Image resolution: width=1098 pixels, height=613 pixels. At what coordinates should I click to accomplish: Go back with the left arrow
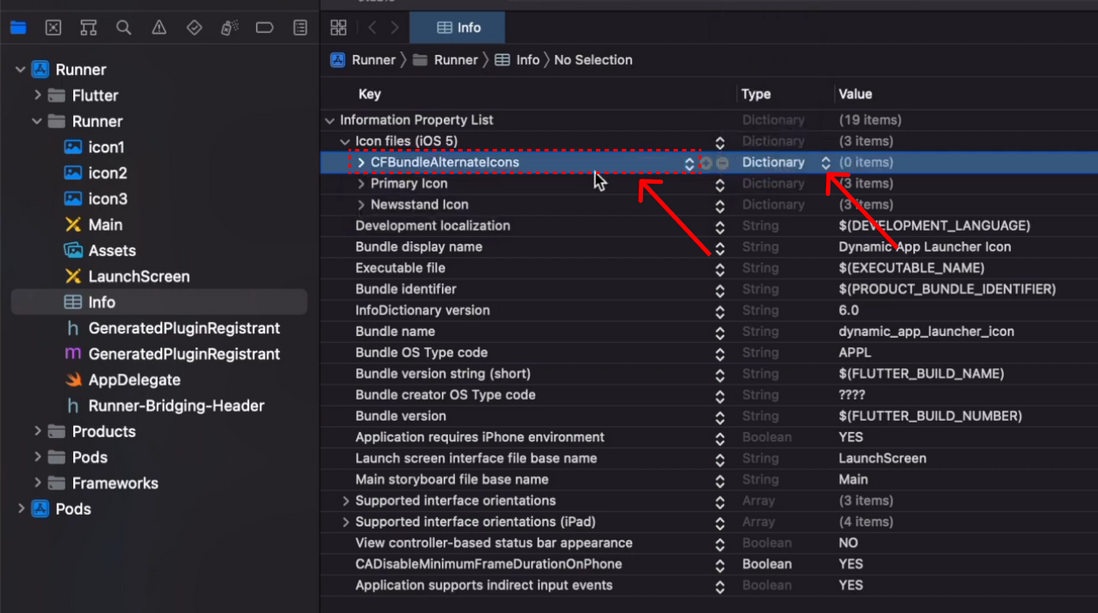tap(373, 27)
